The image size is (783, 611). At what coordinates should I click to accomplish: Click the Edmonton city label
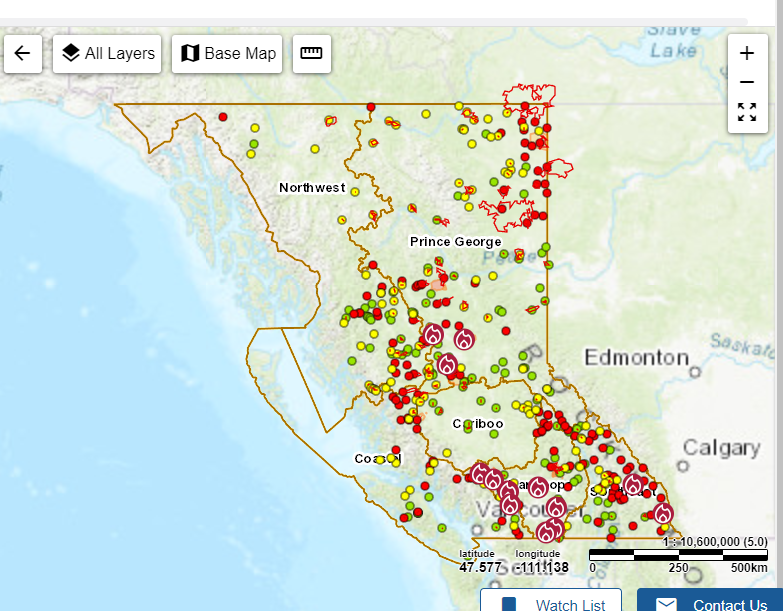(x=636, y=358)
